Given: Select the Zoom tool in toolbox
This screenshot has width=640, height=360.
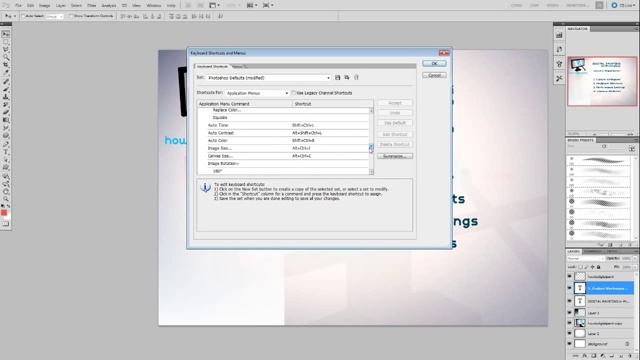Looking at the screenshot, I should tap(6, 199).
